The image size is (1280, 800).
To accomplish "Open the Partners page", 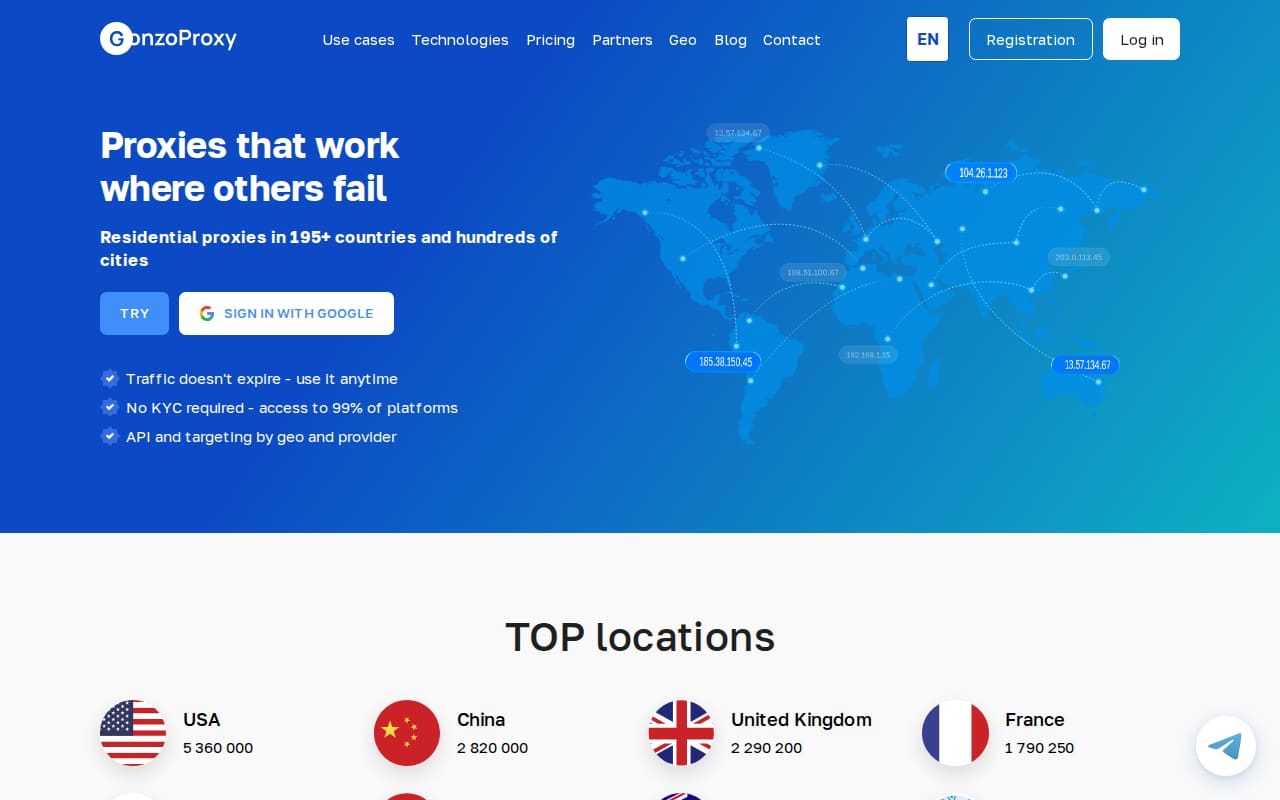I will (622, 40).
